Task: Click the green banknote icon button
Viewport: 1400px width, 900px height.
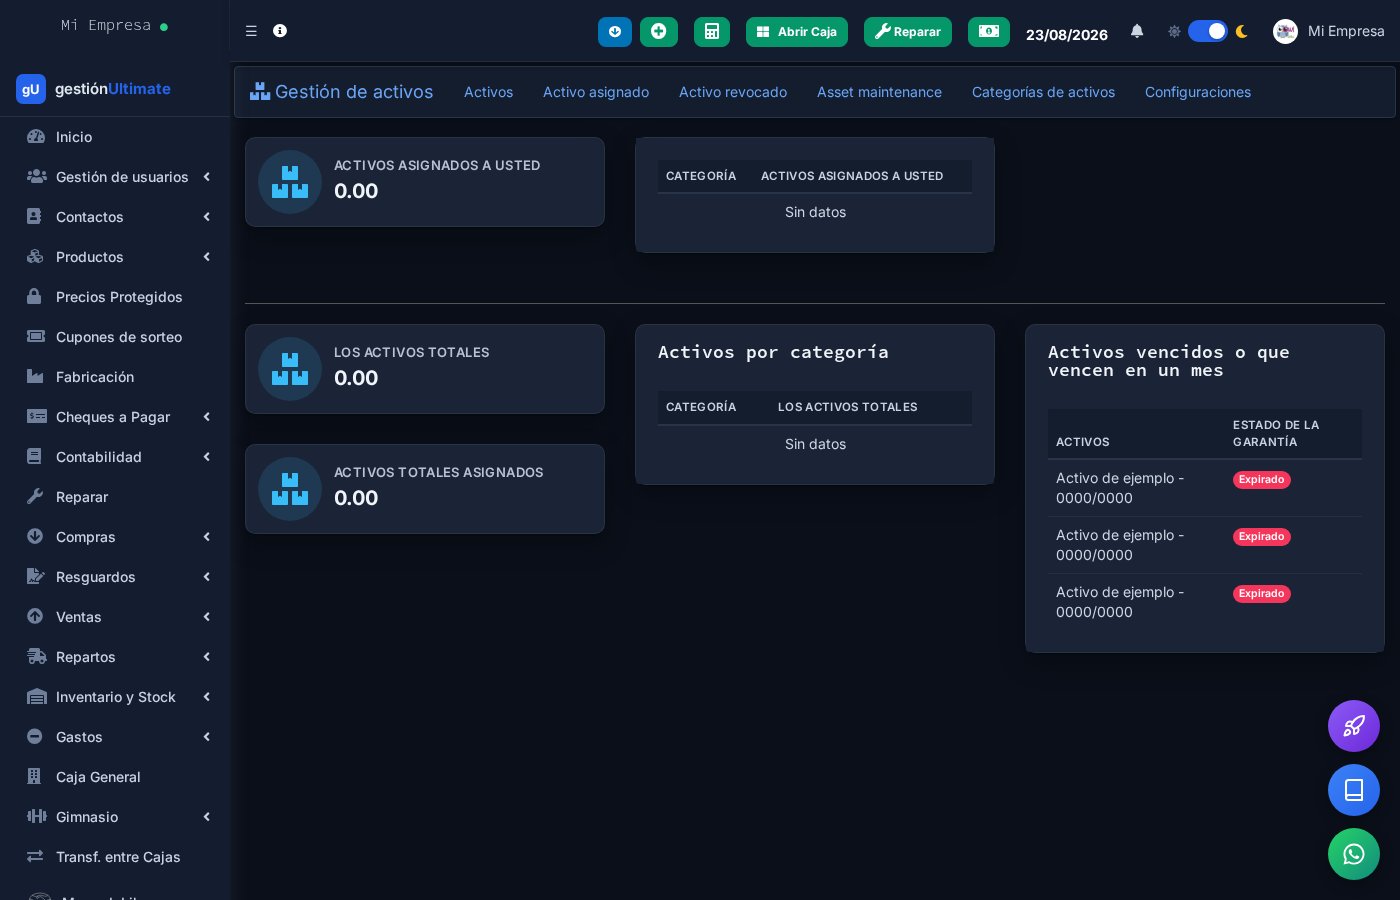Action: [989, 32]
